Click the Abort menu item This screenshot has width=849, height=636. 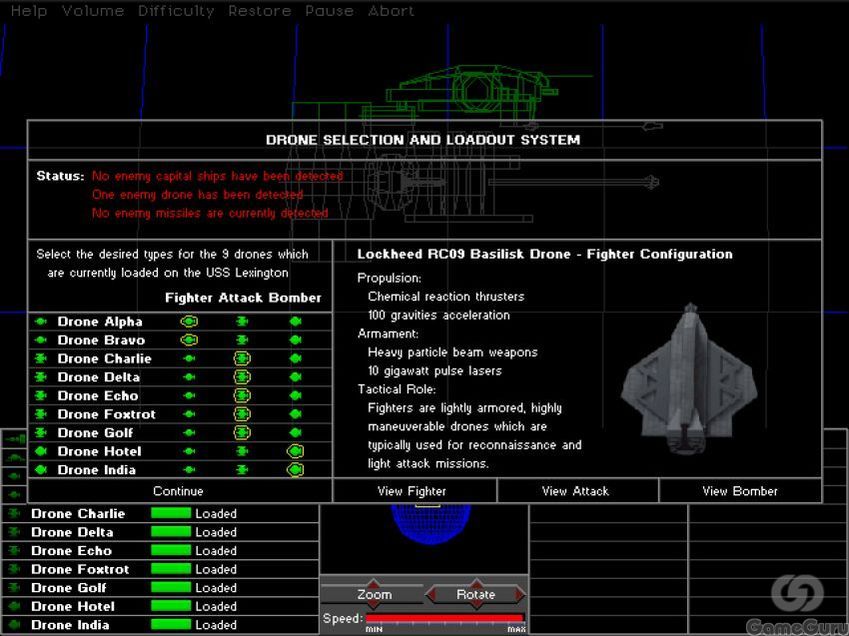[391, 11]
